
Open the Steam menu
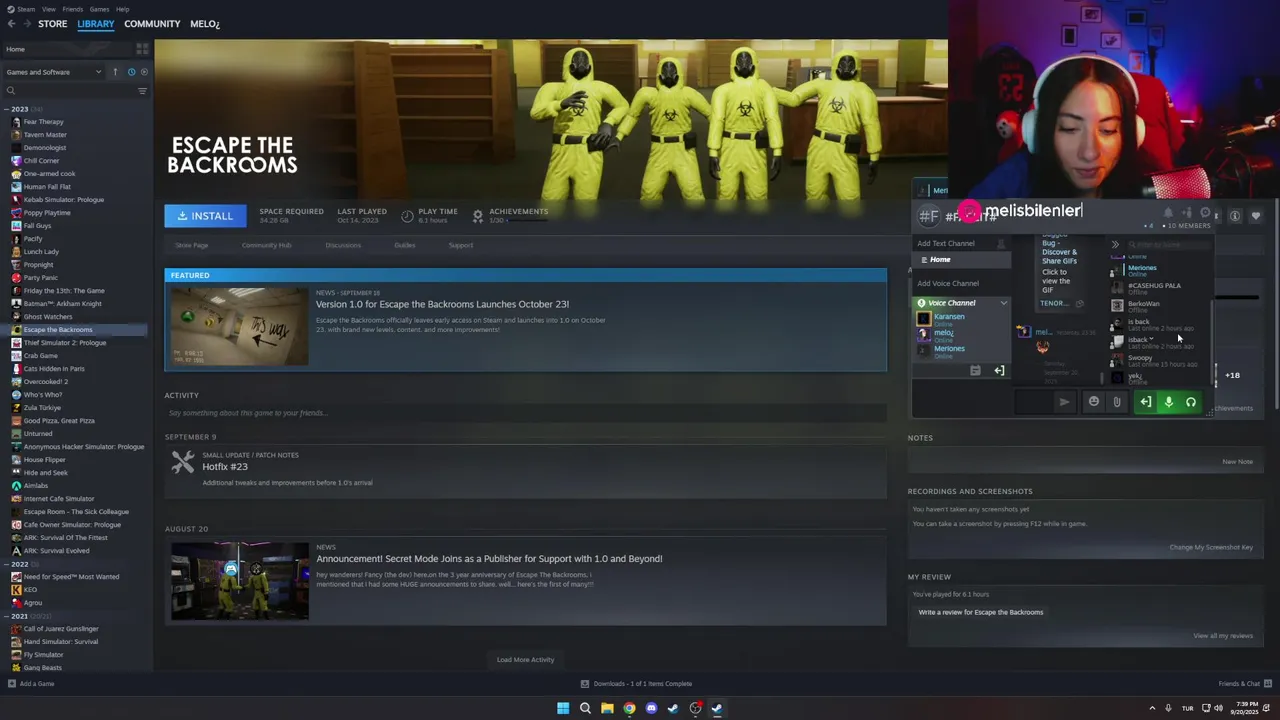click(x=24, y=9)
